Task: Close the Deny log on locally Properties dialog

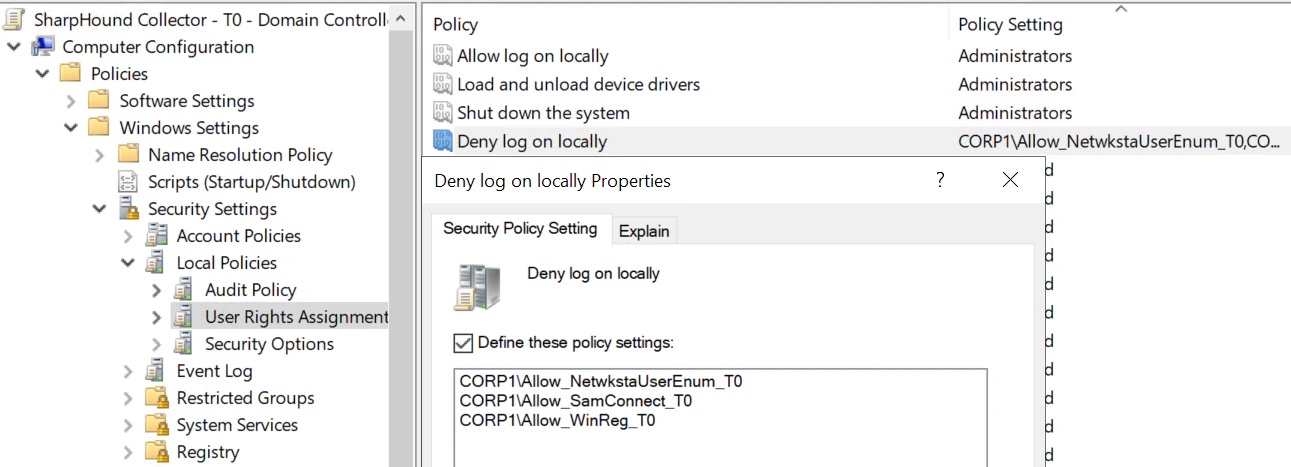Action: 1010,180
